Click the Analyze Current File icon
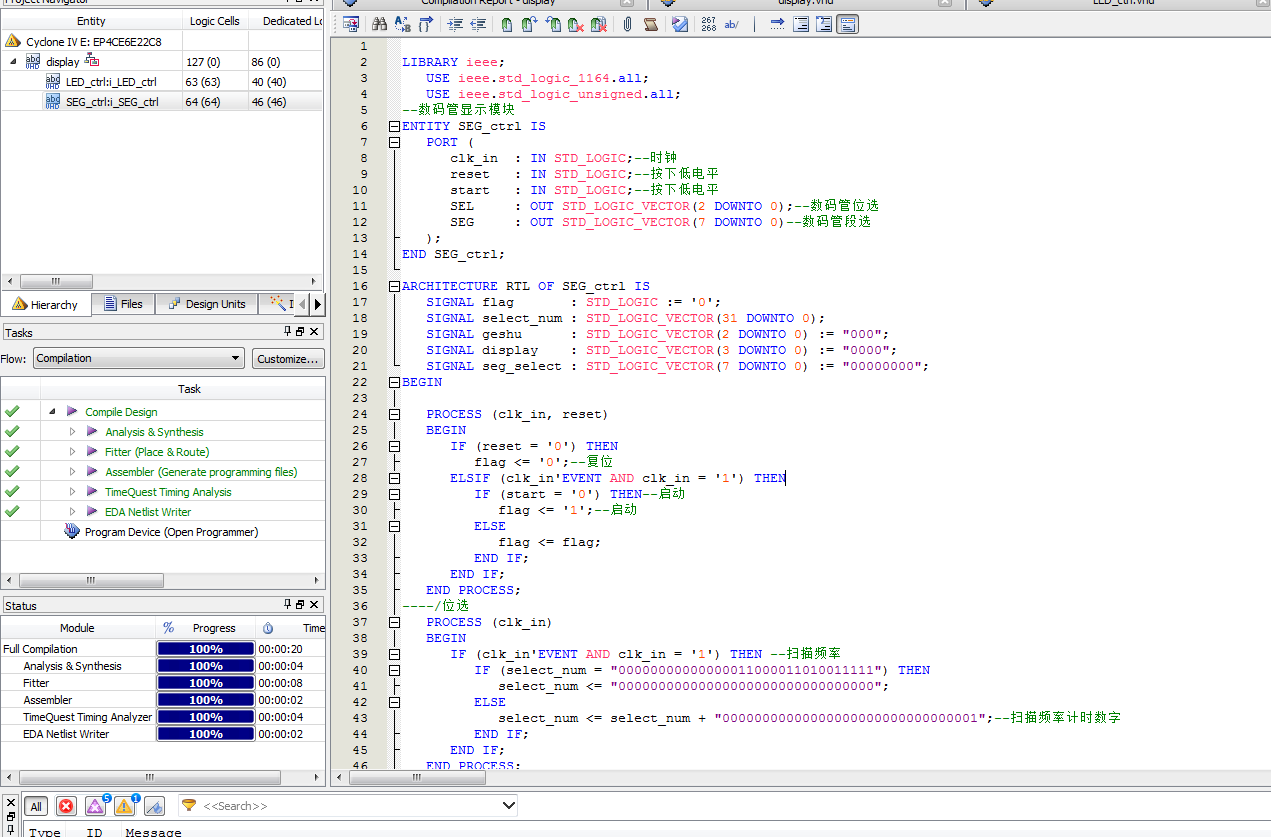 (x=680, y=24)
